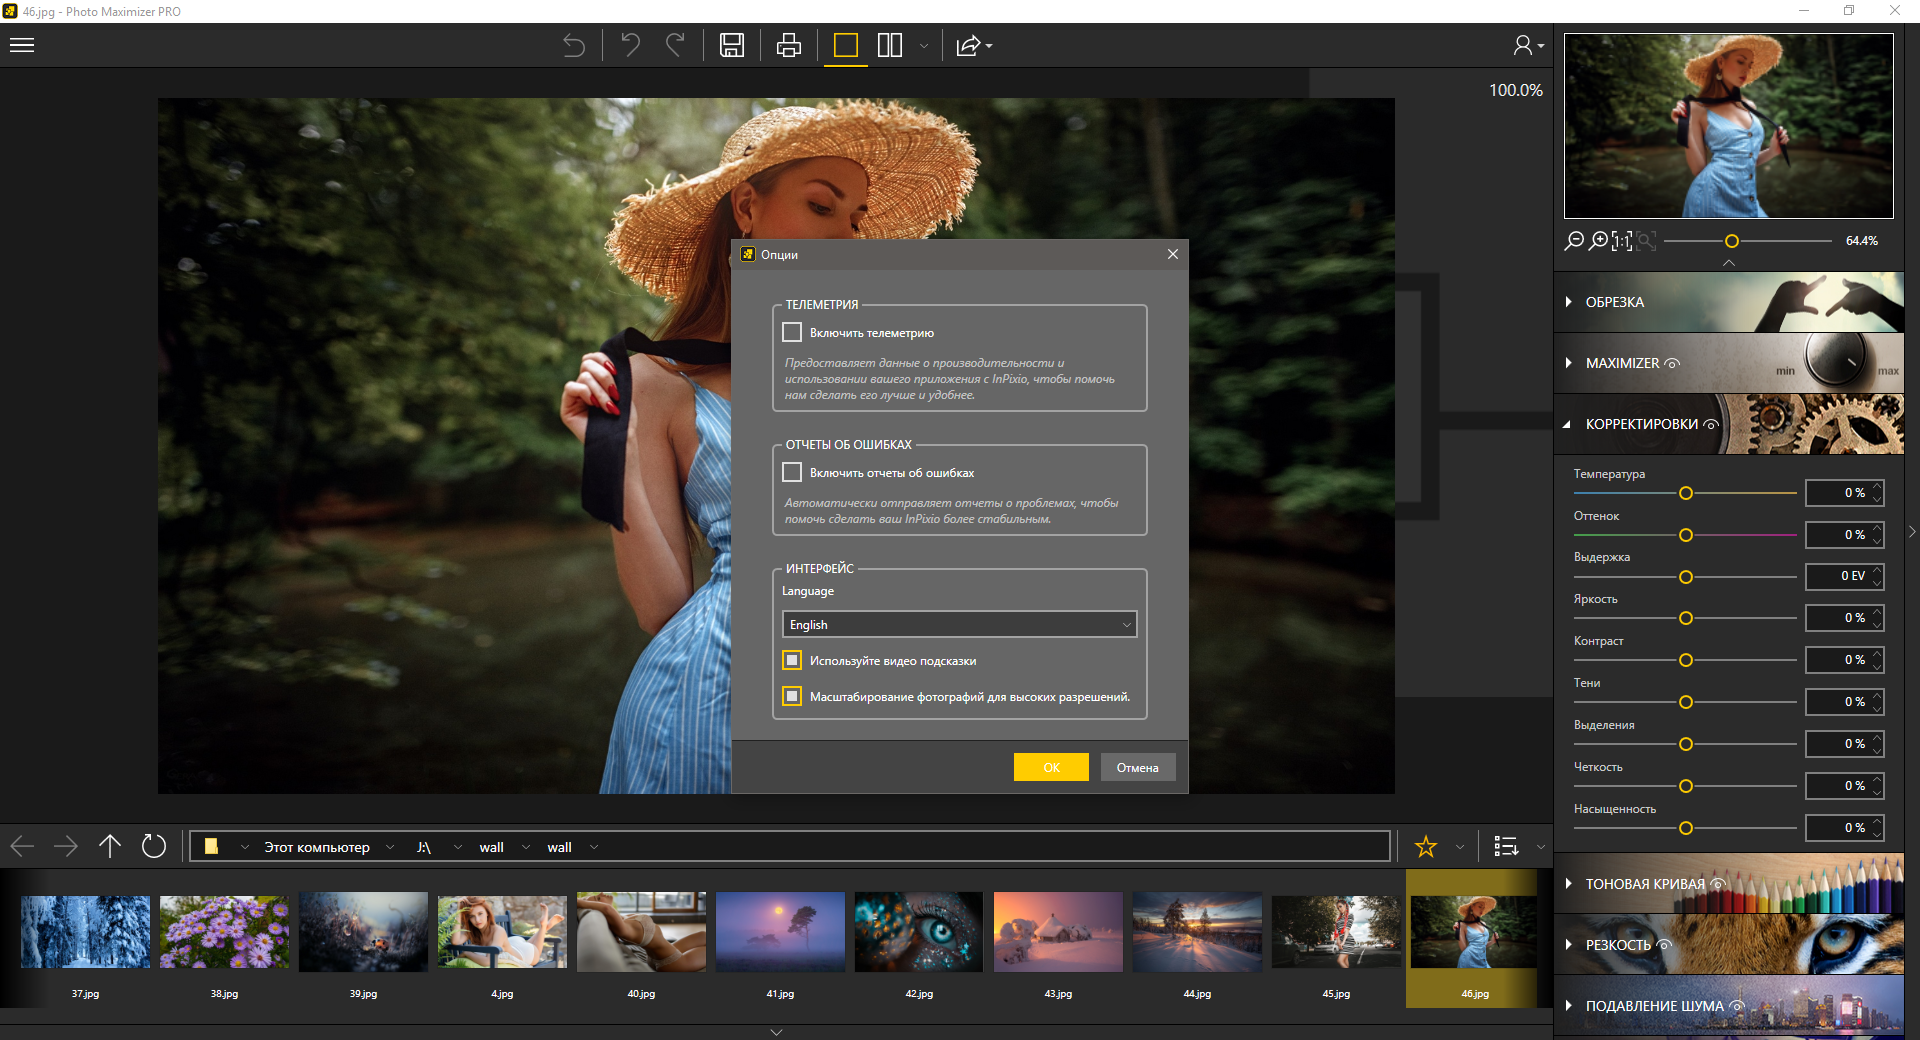Confirm options with the OK button
This screenshot has height=1040, width=1920.
click(1051, 767)
